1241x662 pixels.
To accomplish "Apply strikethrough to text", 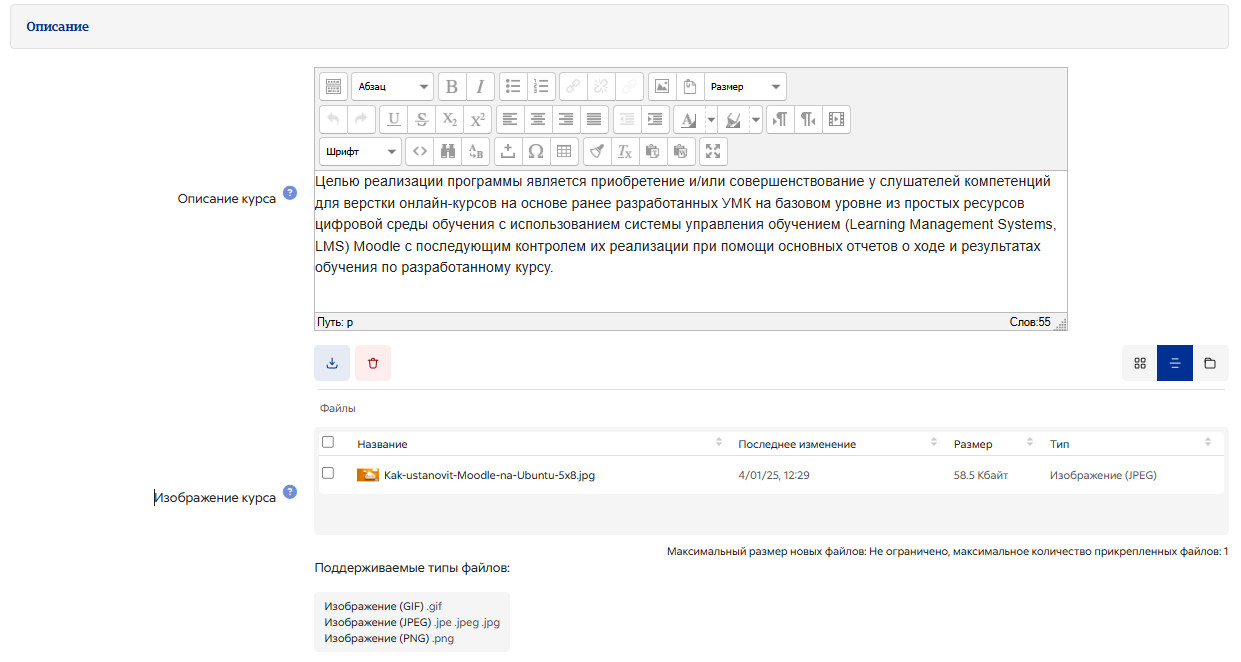I will click(422, 120).
